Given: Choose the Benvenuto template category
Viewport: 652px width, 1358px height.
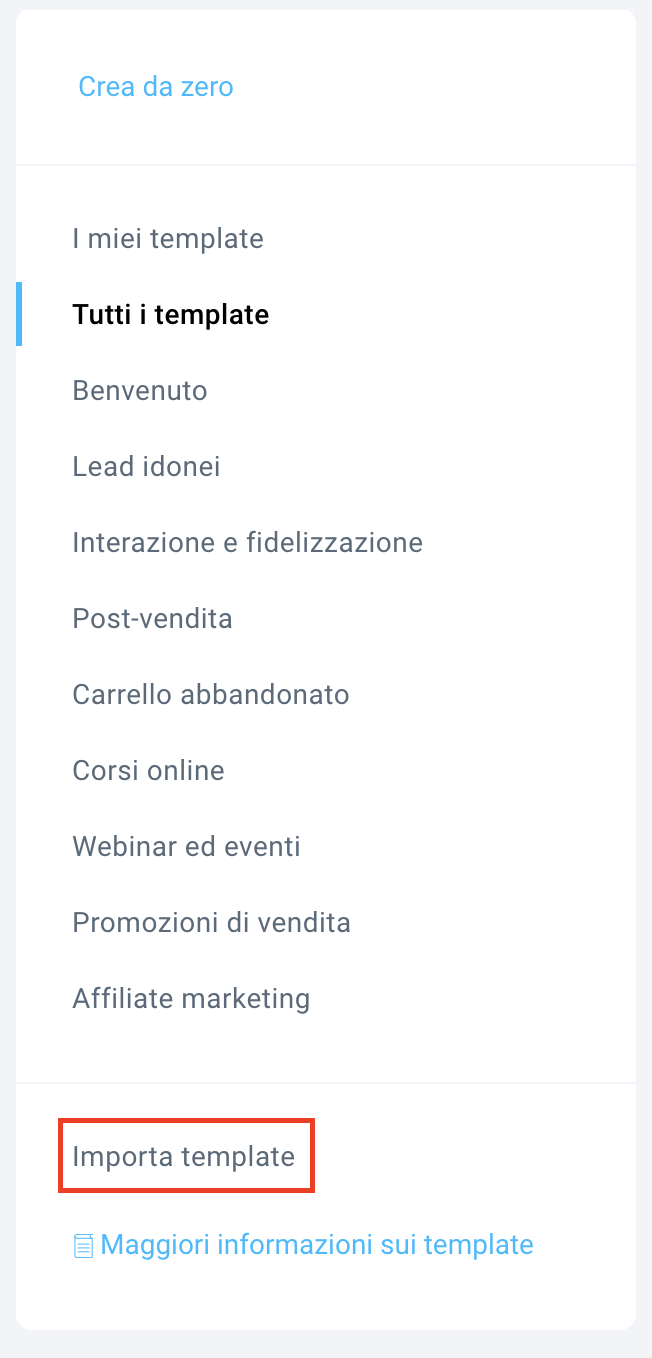Looking at the screenshot, I should point(140,390).
